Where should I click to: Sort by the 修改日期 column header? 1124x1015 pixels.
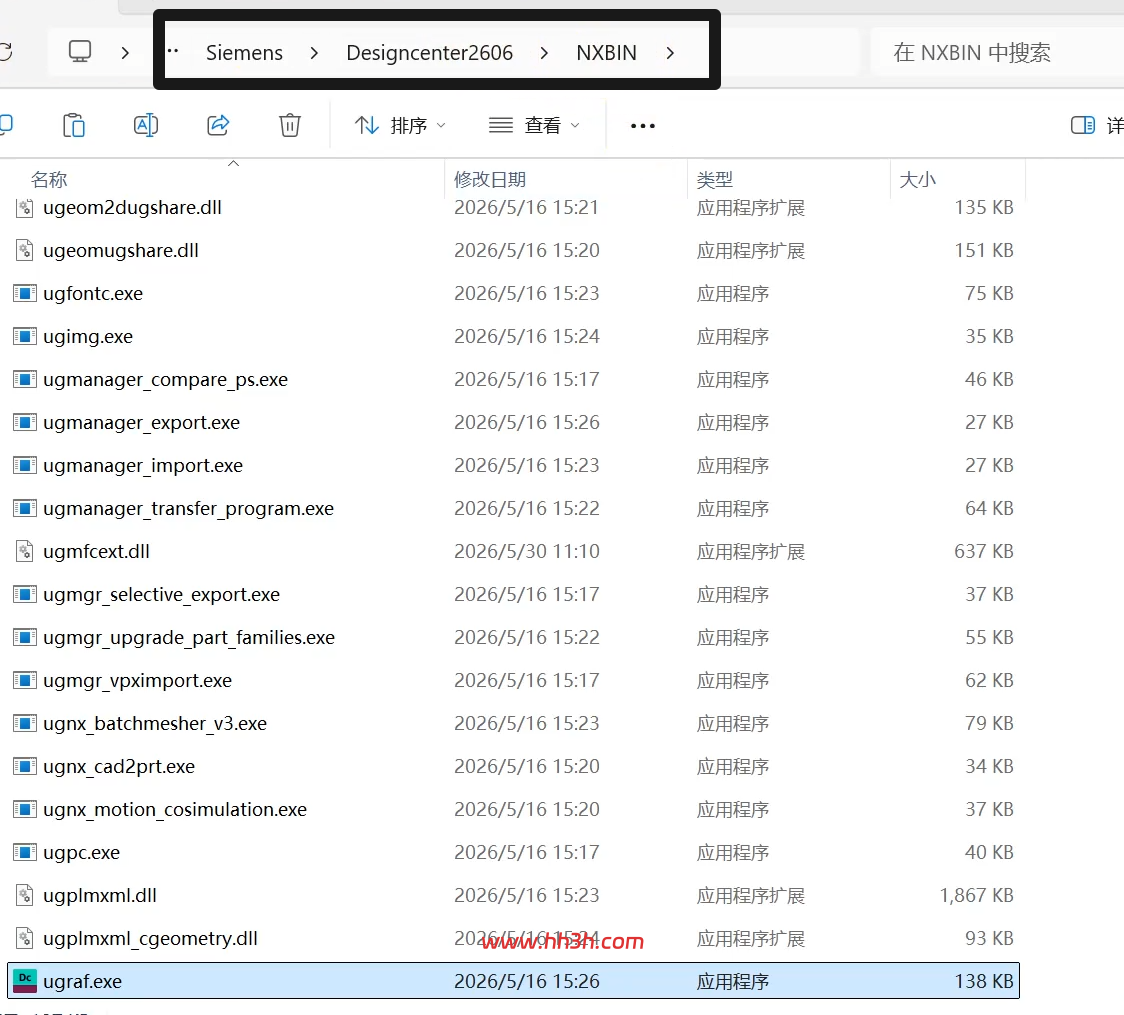[x=490, y=179]
